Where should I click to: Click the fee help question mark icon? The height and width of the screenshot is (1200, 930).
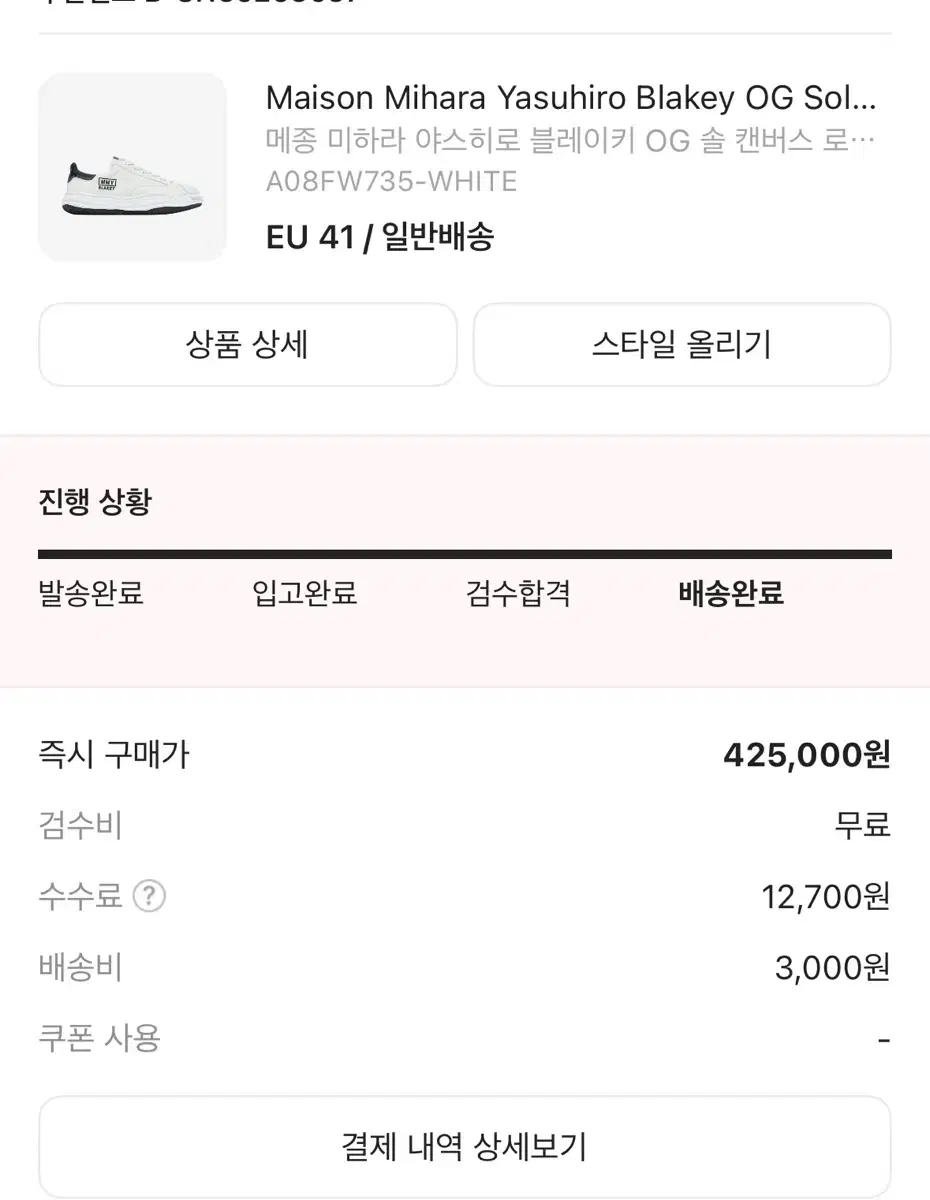tap(148, 896)
